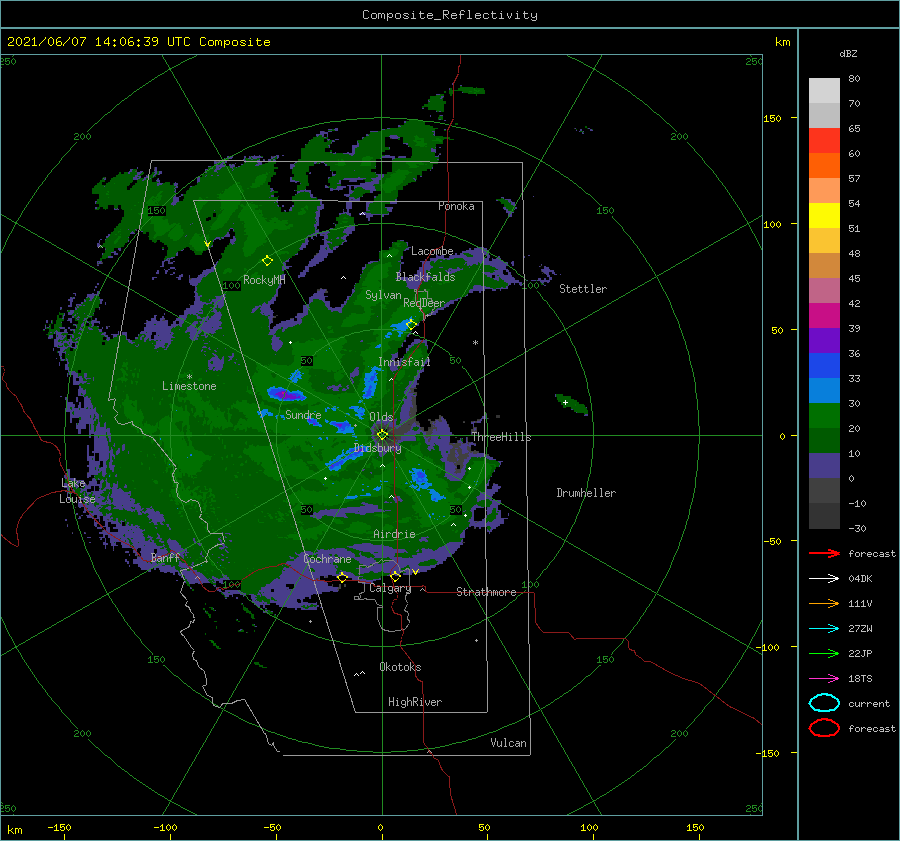Click the Limestone label

(x=189, y=386)
